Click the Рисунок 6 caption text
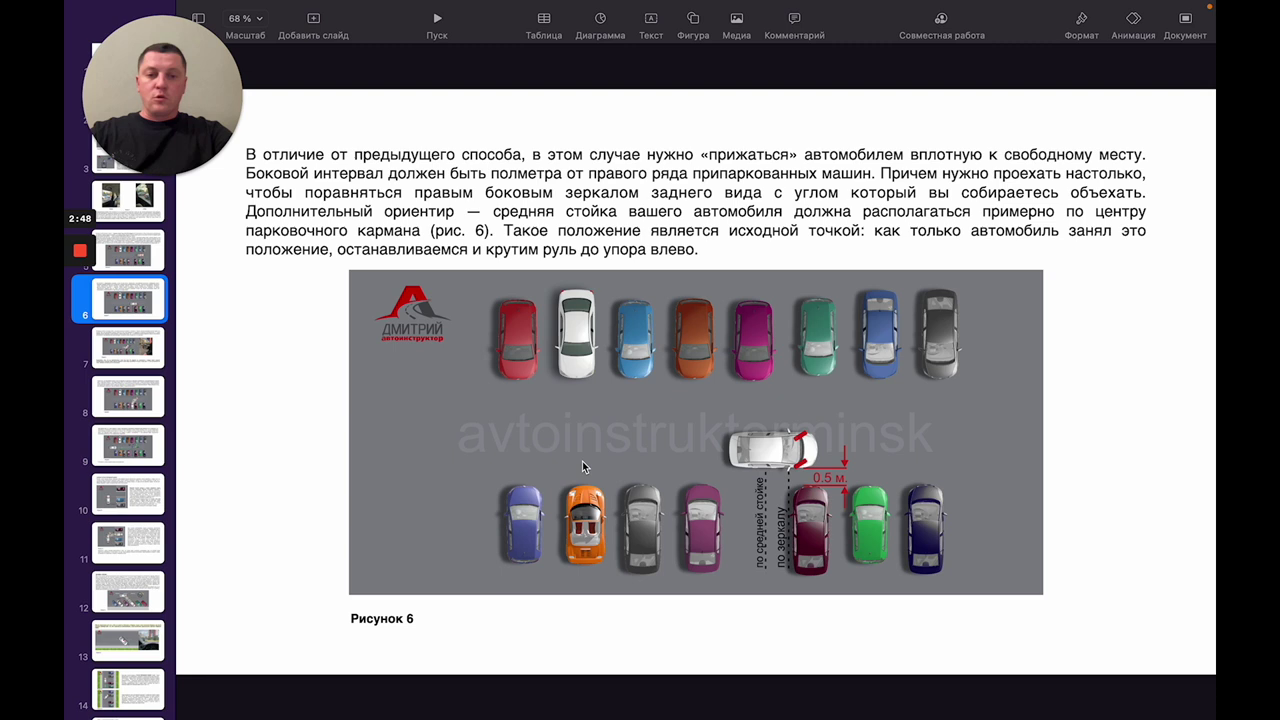The image size is (1280, 720). 382,619
